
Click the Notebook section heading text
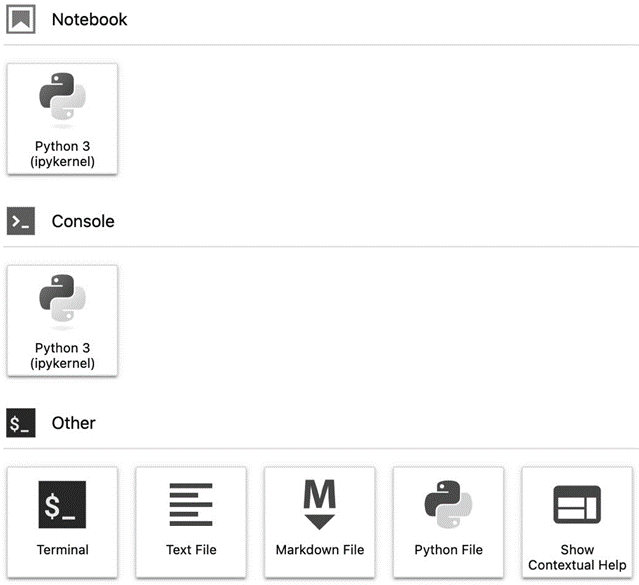pos(90,20)
